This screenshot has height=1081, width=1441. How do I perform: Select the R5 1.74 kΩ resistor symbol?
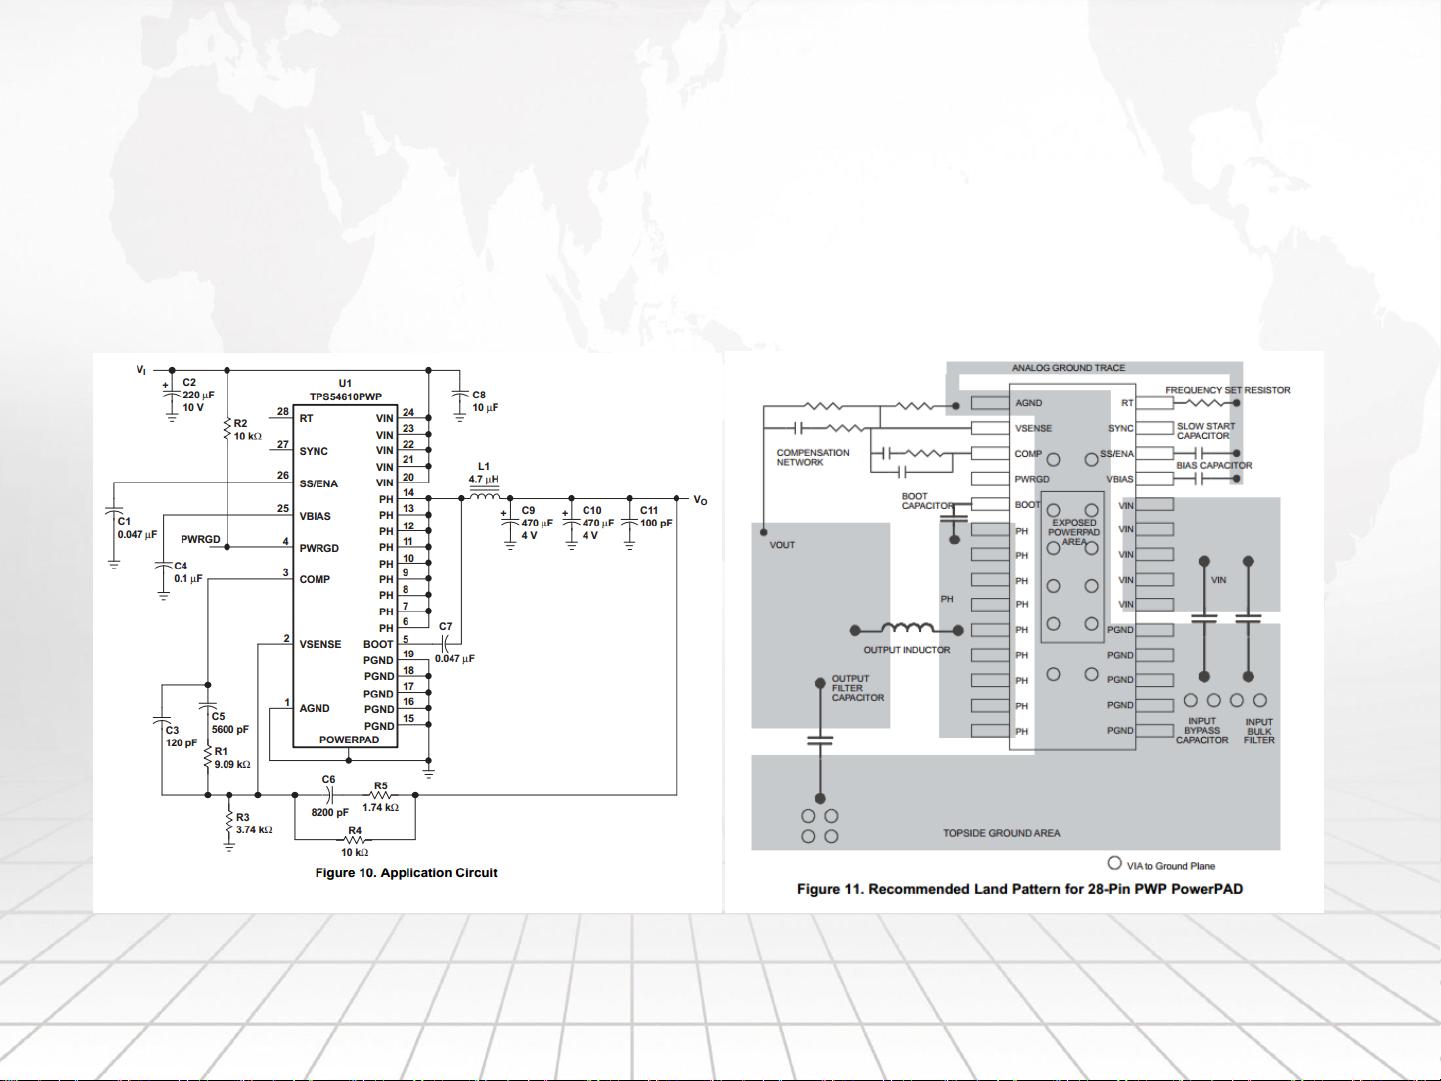point(380,796)
